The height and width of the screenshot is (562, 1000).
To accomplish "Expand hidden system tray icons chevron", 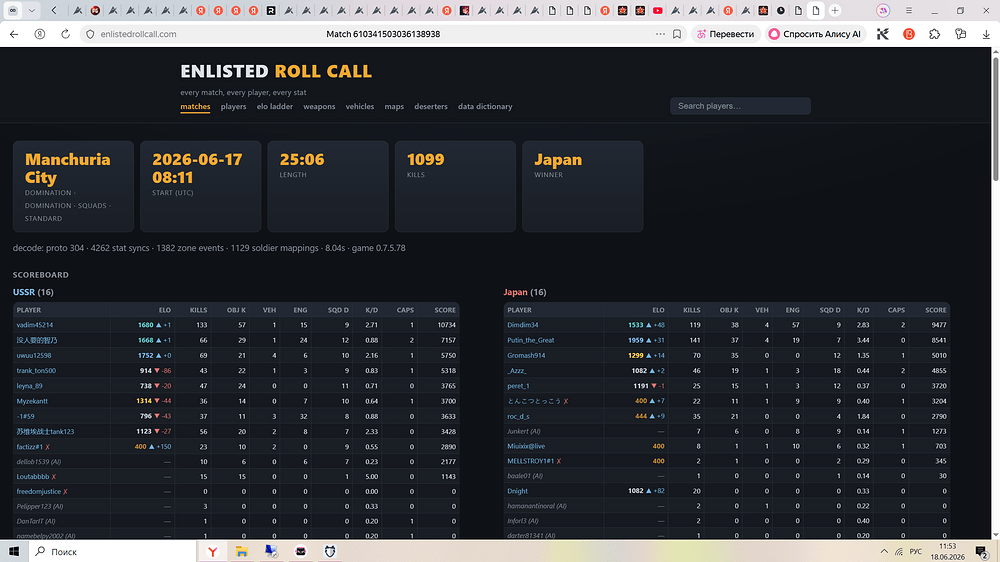I will 884,551.
